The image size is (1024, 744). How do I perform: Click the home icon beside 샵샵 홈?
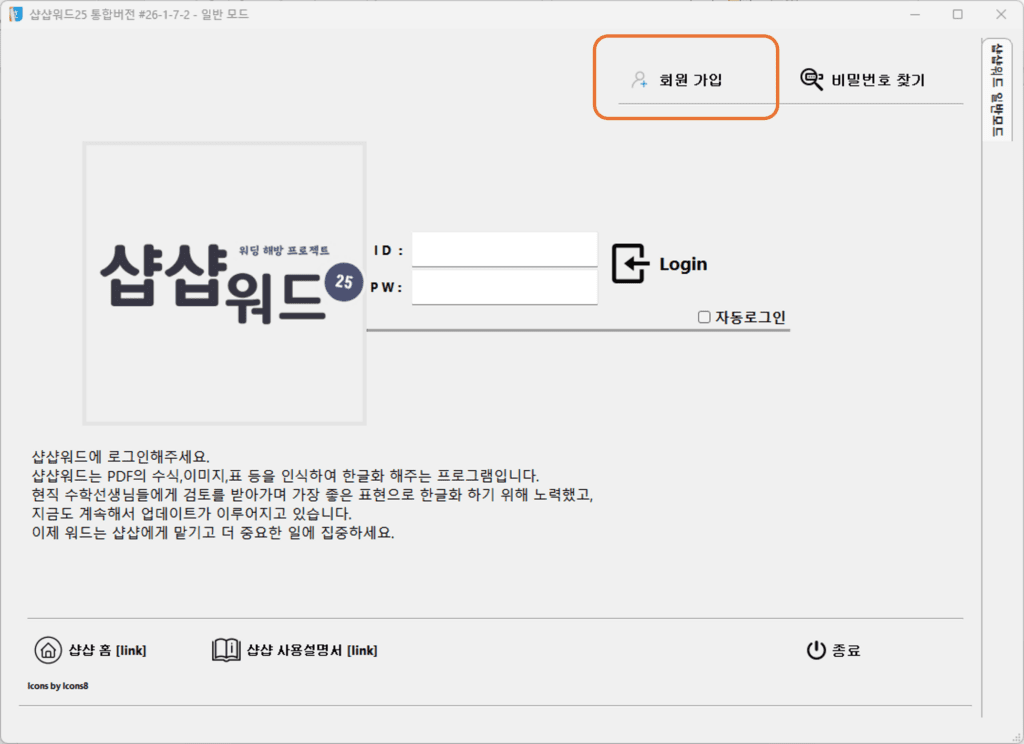48,650
